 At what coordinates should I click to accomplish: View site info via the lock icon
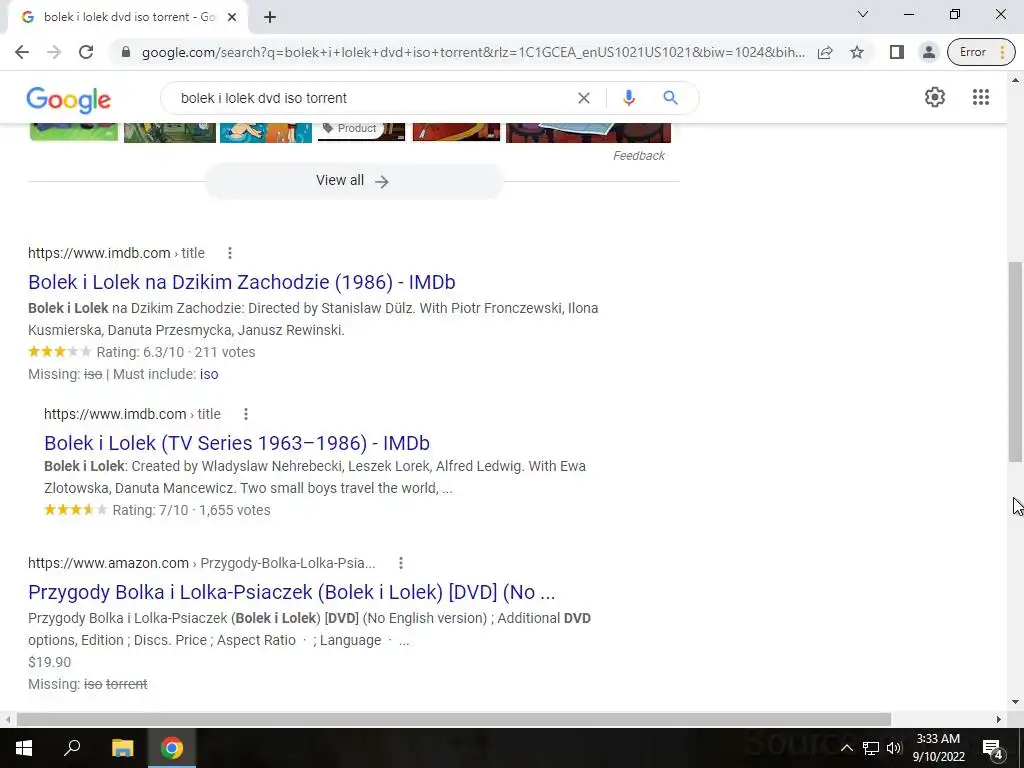(x=126, y=52)
